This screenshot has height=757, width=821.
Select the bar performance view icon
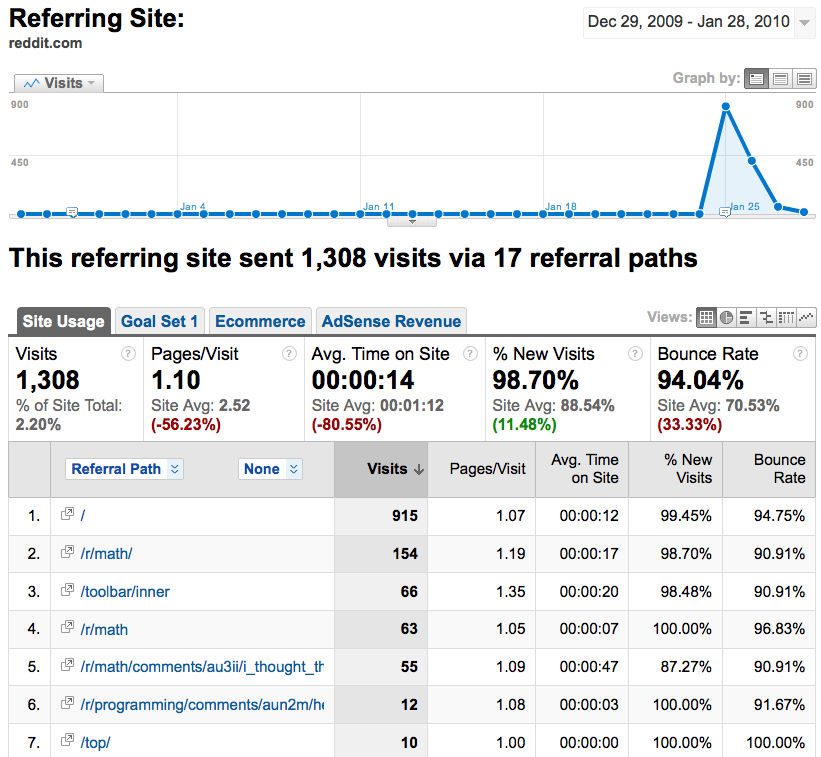(x=746, y=317)
